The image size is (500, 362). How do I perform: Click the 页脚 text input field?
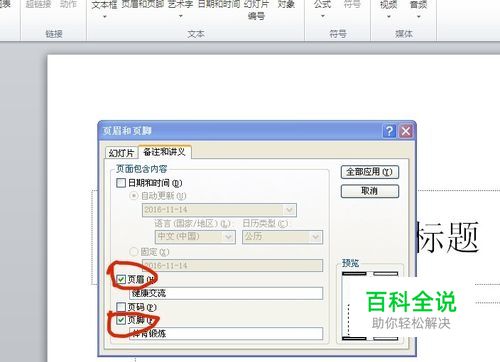[x=226, y=333]
